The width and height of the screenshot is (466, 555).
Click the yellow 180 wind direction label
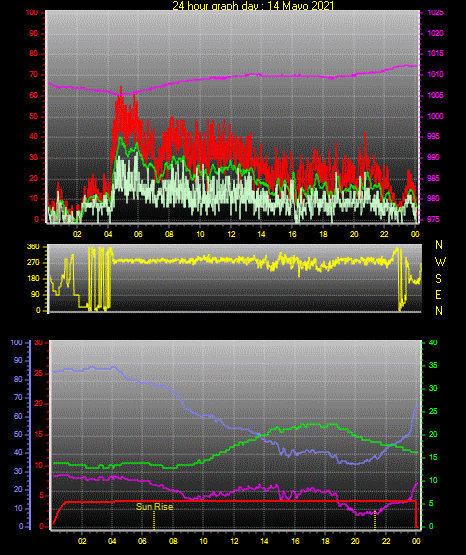pyautogui.click(x=33, y=279)
